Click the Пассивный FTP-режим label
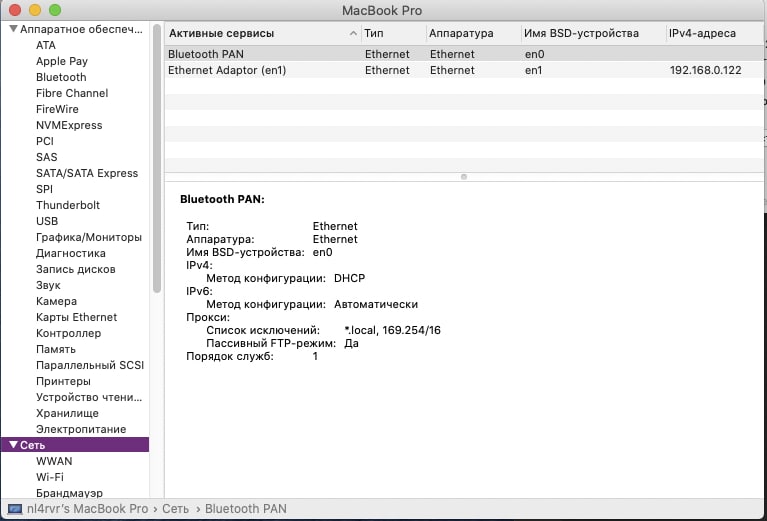 coord(271,343)
